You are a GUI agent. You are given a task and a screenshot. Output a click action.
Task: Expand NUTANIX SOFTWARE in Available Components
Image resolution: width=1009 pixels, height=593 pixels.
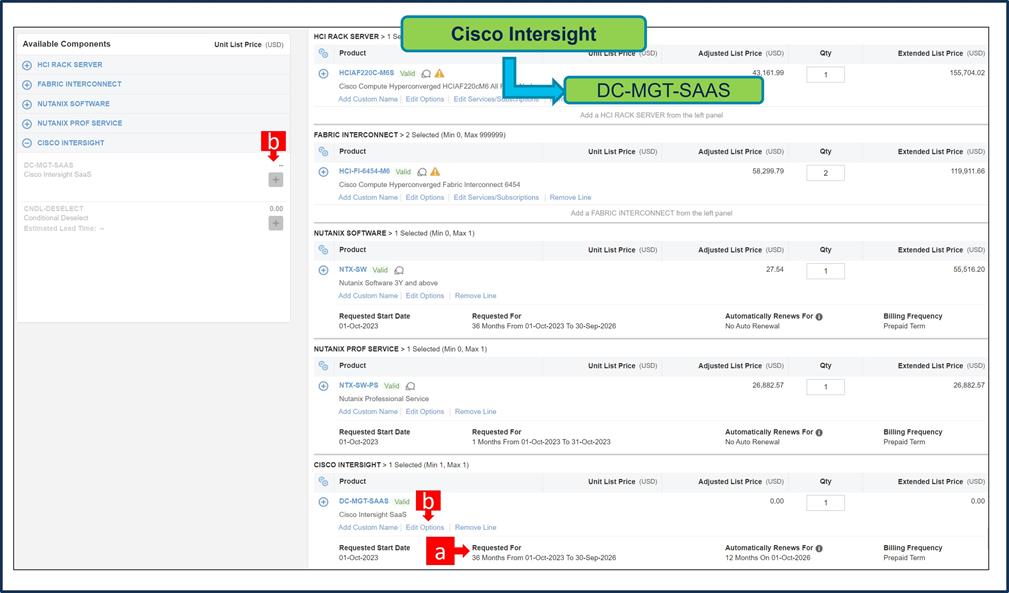27,104
